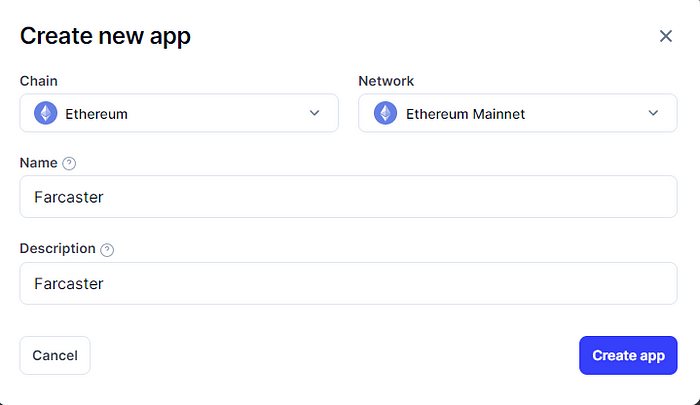This screenshot has width=700, height=405.
Task: Click the Network field label
Action: 386,81
